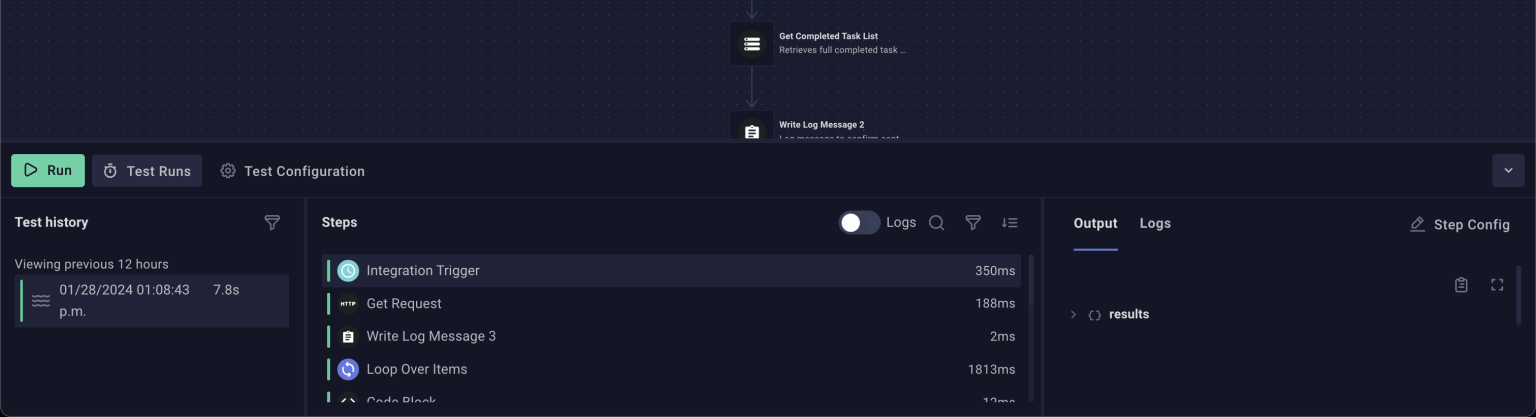Click the Viewing previous 12 hours text
The height and width of the screenshot is (417, 1536).
[91, 265]
